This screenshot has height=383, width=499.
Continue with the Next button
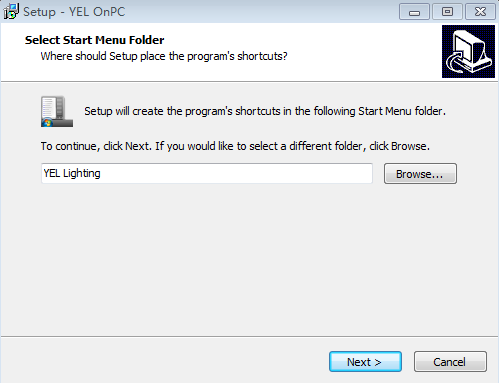pyautogui.click(x=365, y=362)
